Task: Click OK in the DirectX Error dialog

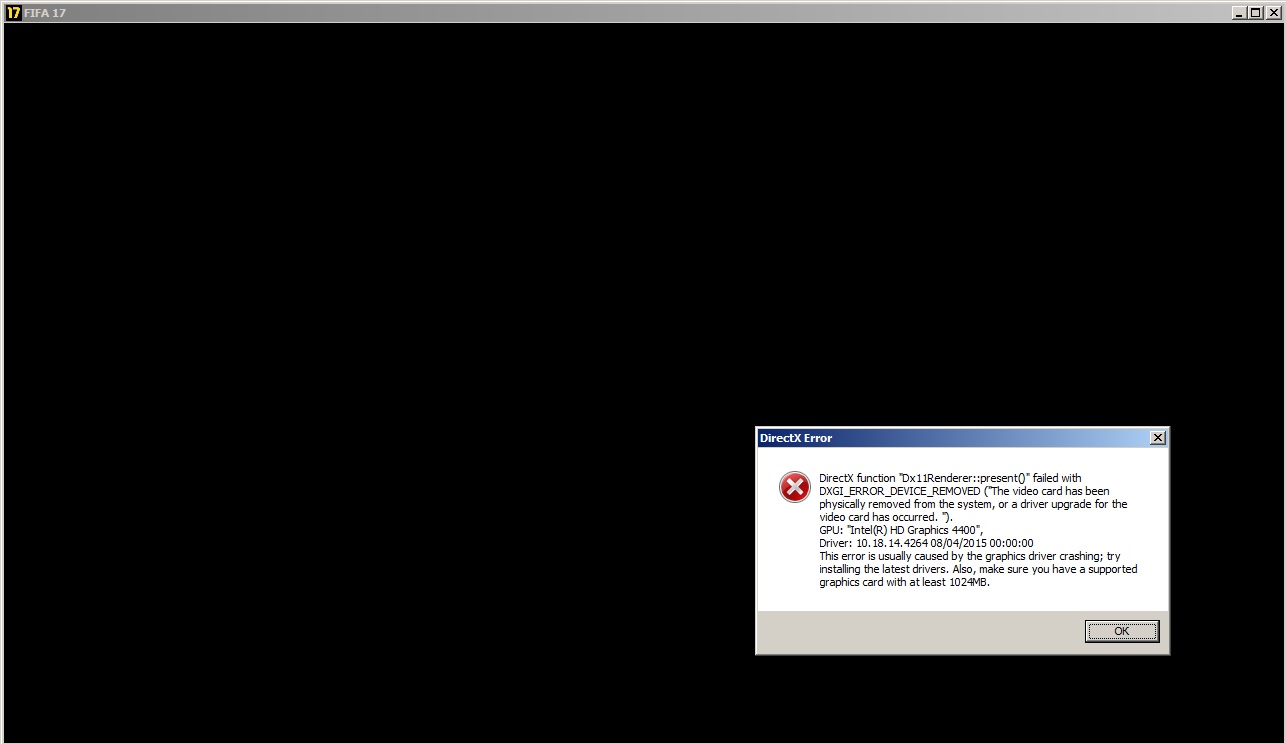Action: coord(1122,631)
